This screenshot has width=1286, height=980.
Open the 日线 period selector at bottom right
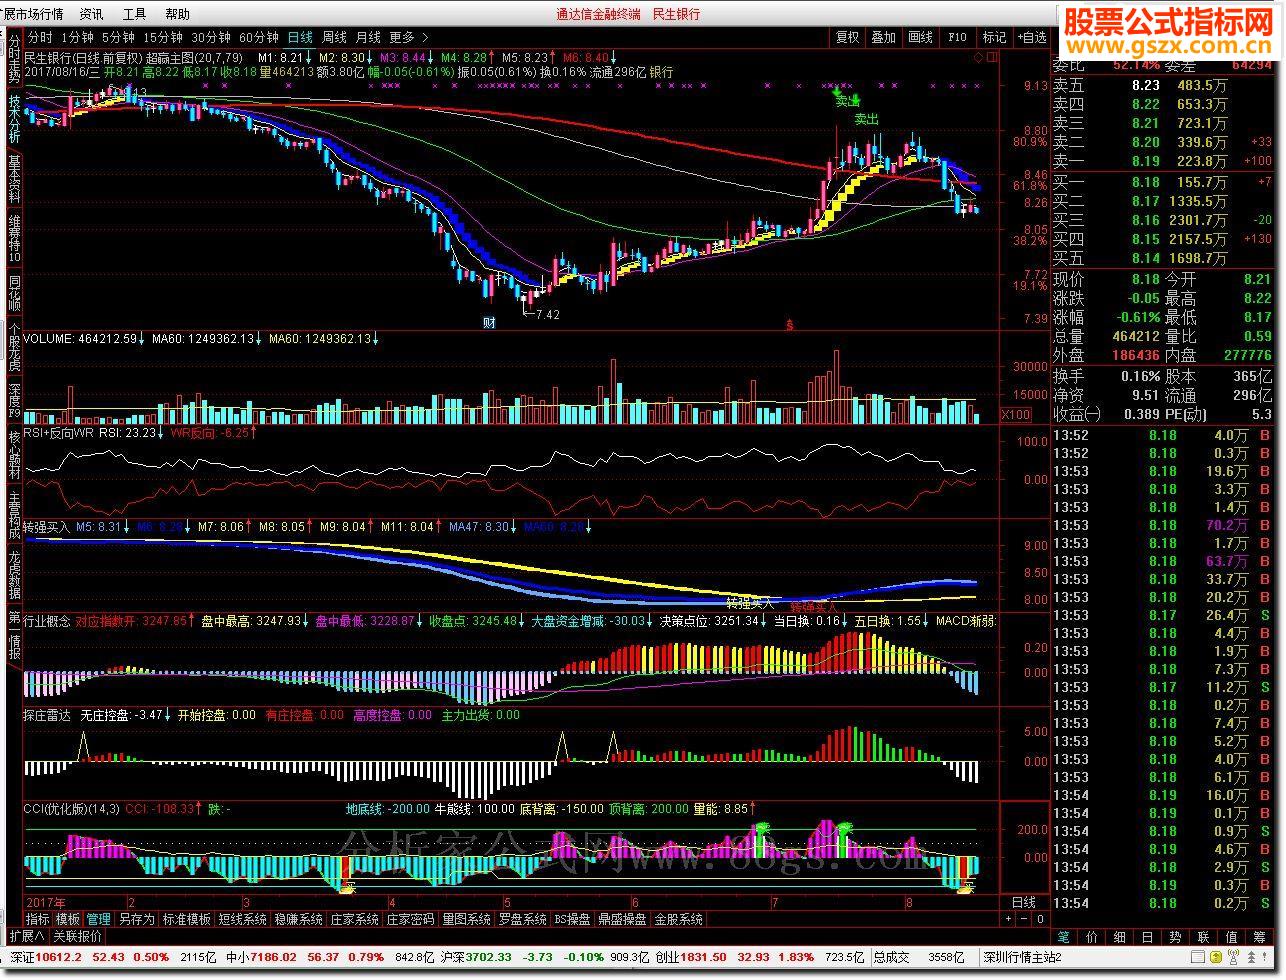[1025, 902]
